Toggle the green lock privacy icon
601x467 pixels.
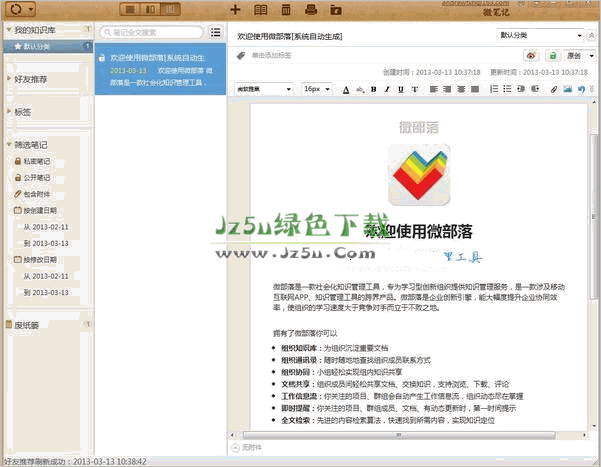(x=552, y=56)
